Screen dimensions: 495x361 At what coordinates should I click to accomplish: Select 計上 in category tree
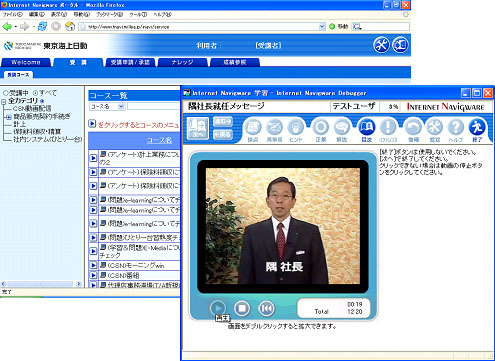tap(19, 124)
